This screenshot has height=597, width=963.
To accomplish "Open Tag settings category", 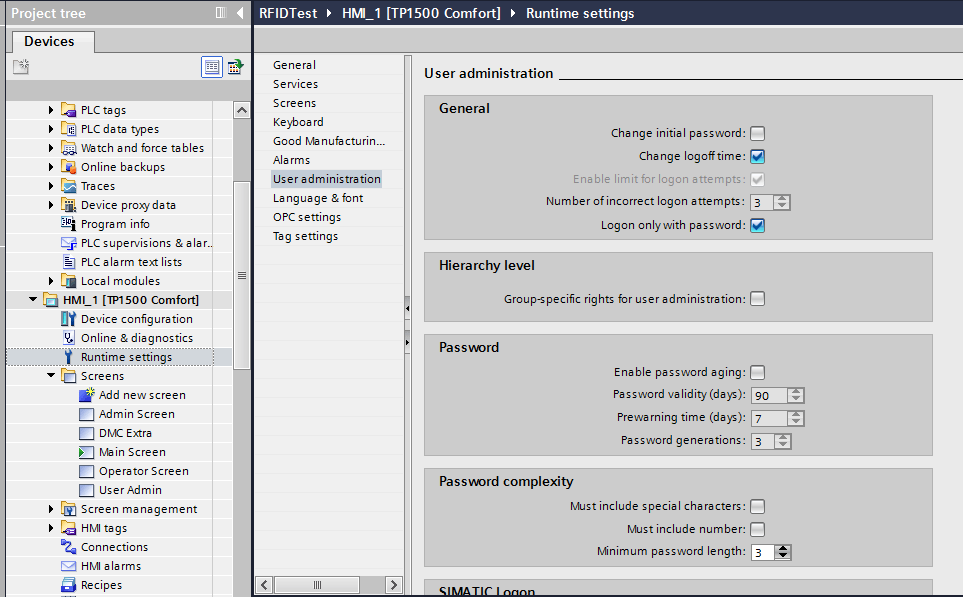I will pyautogui.click(x=305, y=236).
